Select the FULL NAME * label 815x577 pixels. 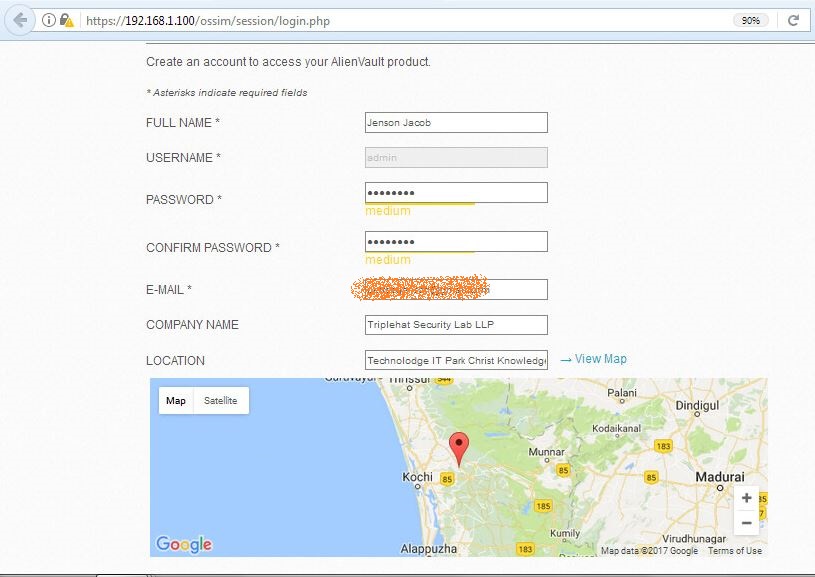pos(183,123)
